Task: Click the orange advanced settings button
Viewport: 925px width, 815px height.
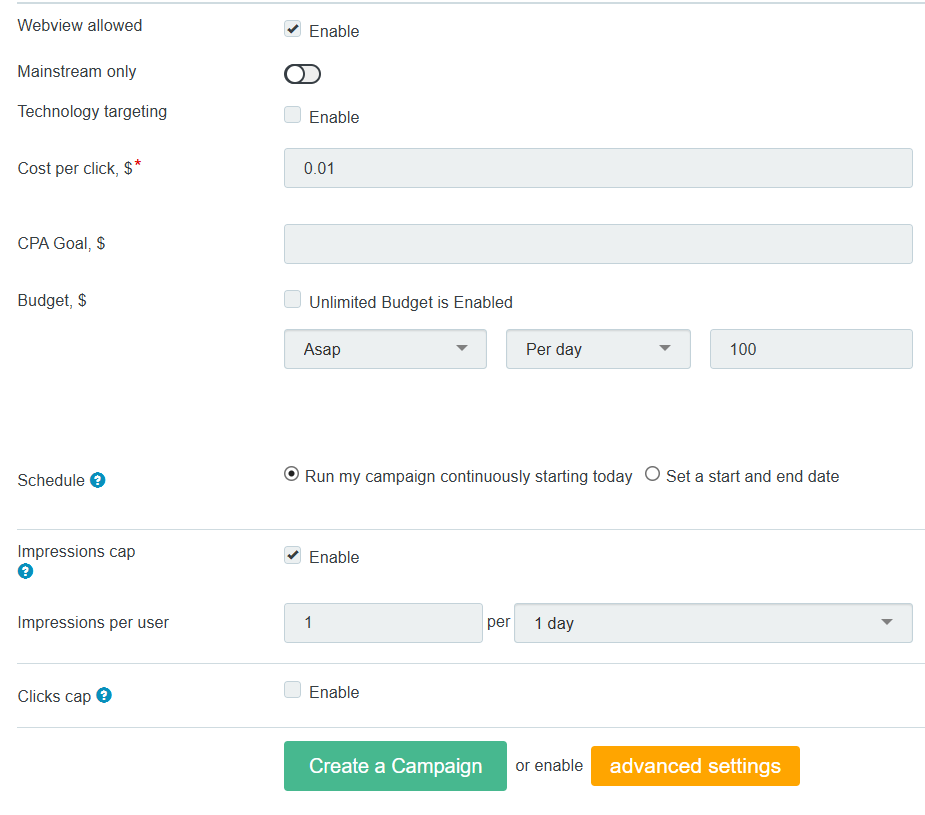Action: [695, 766]
